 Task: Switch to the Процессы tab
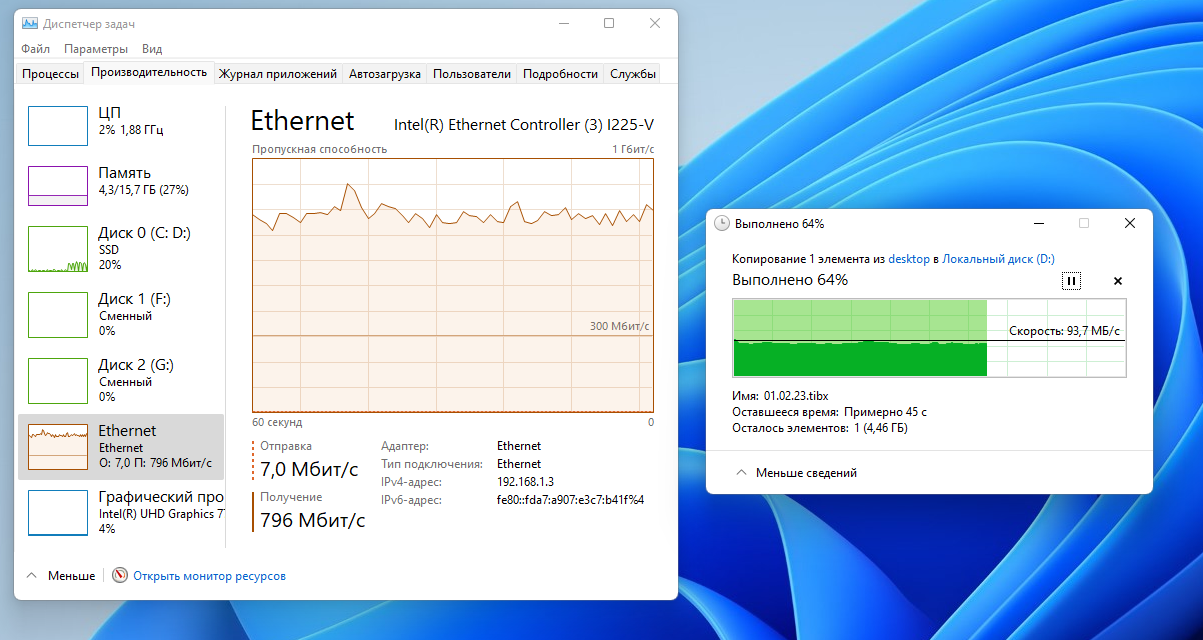pos(50,74)
